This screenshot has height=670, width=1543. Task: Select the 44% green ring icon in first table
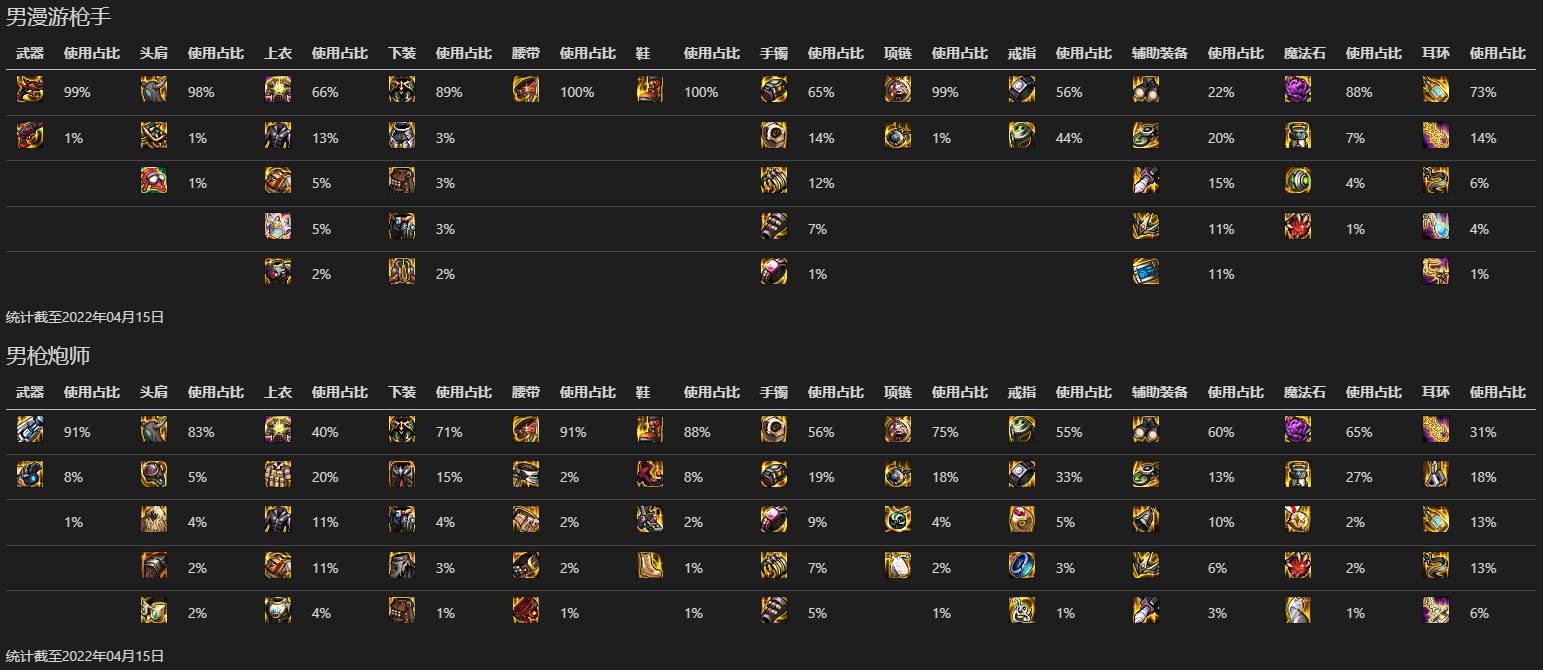[x=1022, y=136]
